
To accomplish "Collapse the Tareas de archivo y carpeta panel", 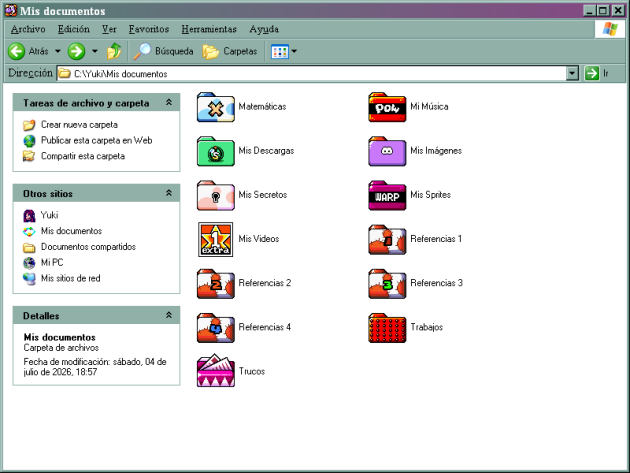I will click(x=169, y=102).
